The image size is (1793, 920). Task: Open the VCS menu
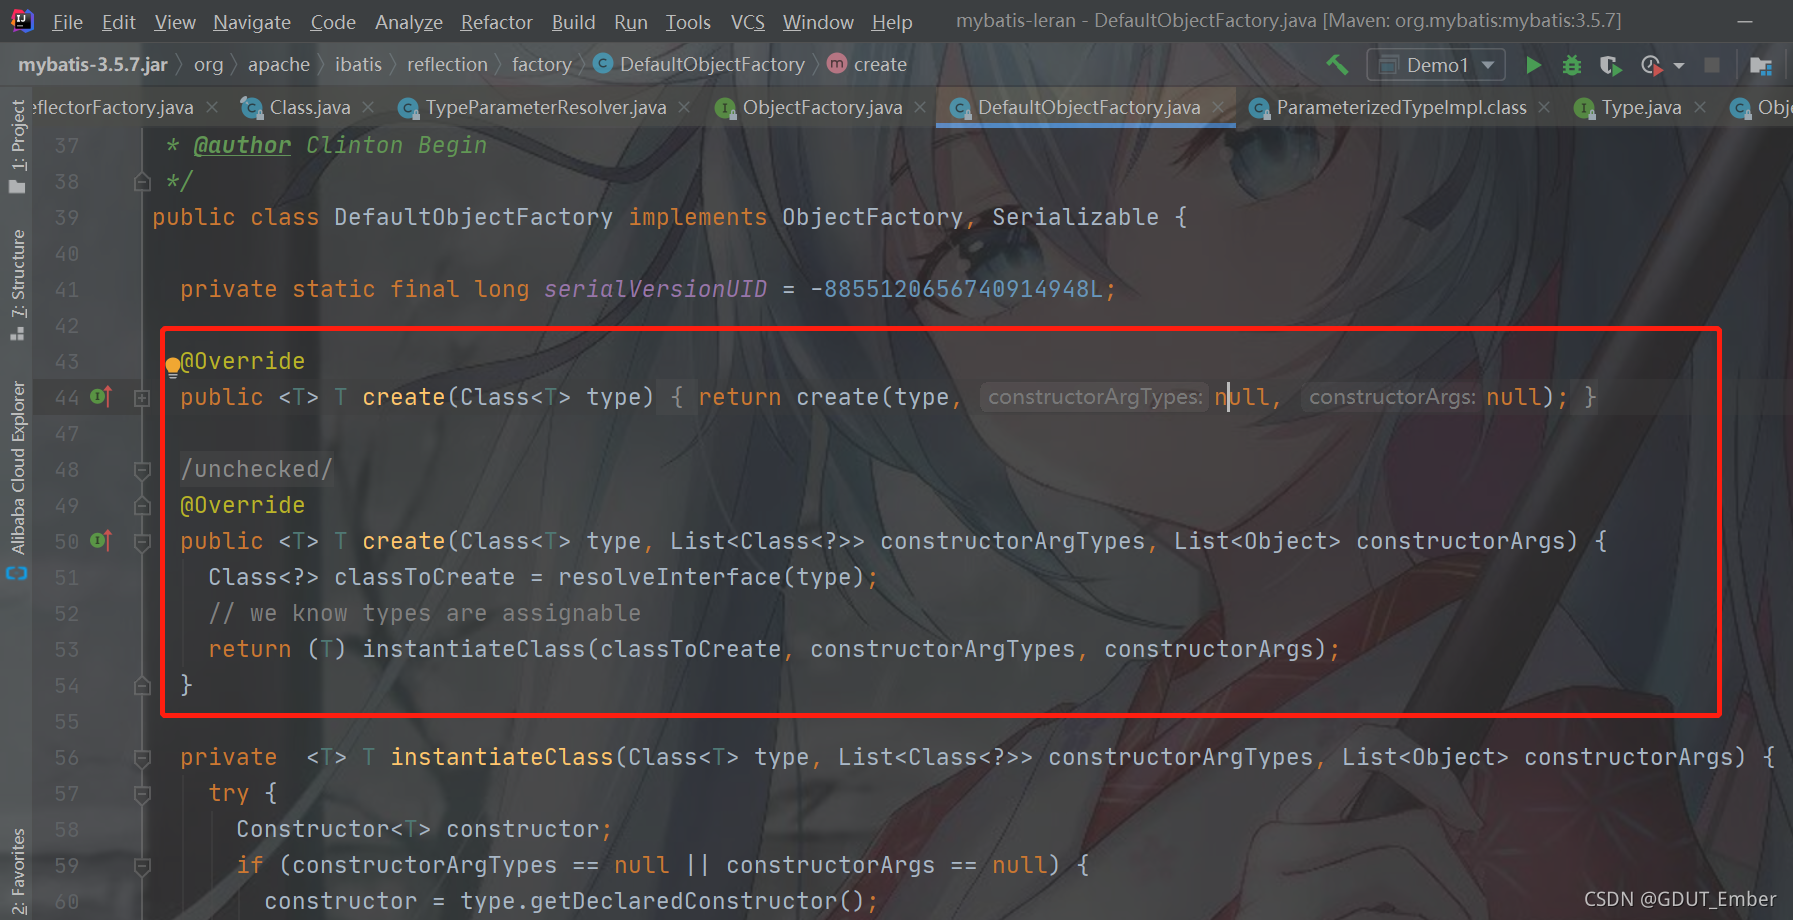click(x=747, y=22)
